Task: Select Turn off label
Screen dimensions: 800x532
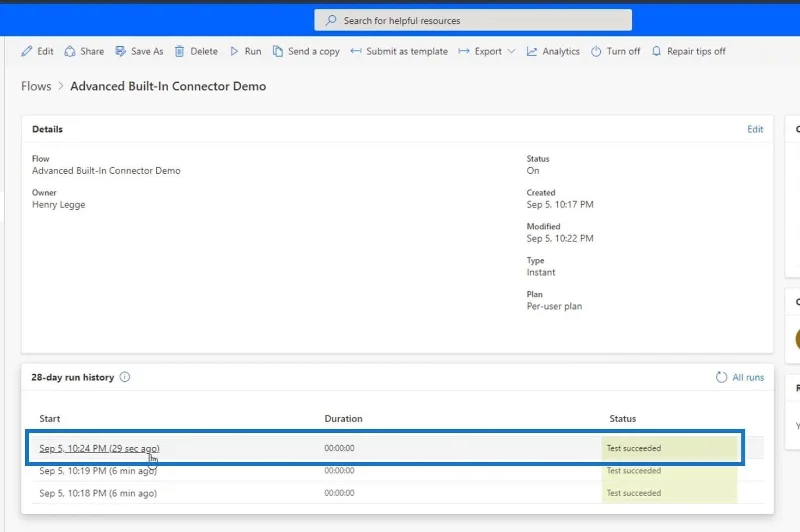Action: click(x=623, y=51)
